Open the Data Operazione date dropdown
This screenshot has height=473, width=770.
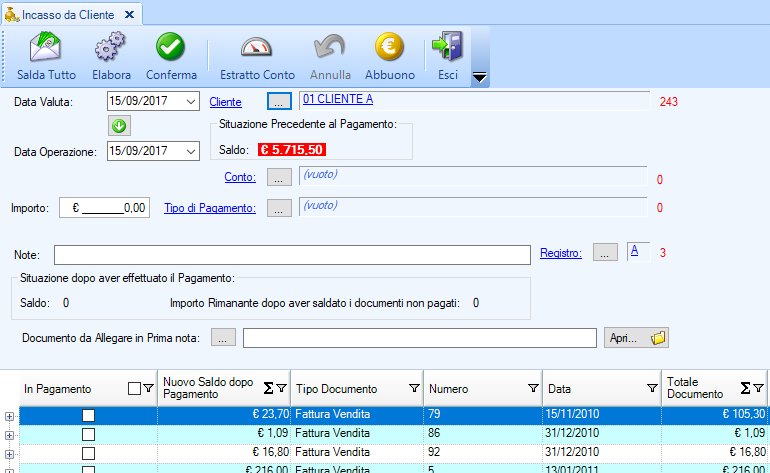tap(192, 151)
